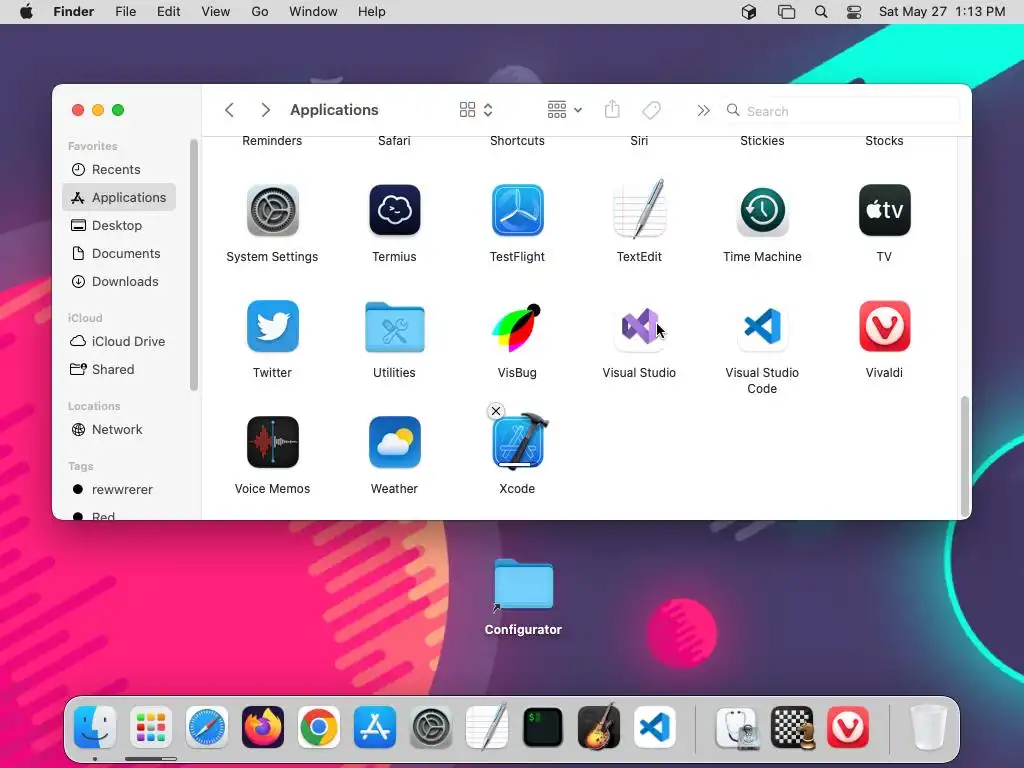This screenshot has width=1024, height=768.
Task: Select the TestFlight app icon
Action: pos(517,210)
